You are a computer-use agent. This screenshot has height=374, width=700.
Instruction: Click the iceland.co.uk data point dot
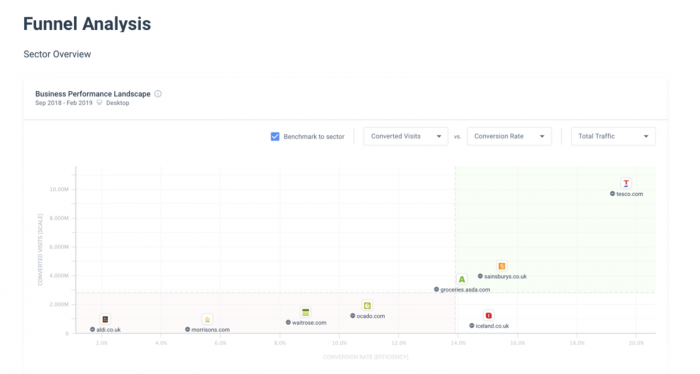(472, 326)
